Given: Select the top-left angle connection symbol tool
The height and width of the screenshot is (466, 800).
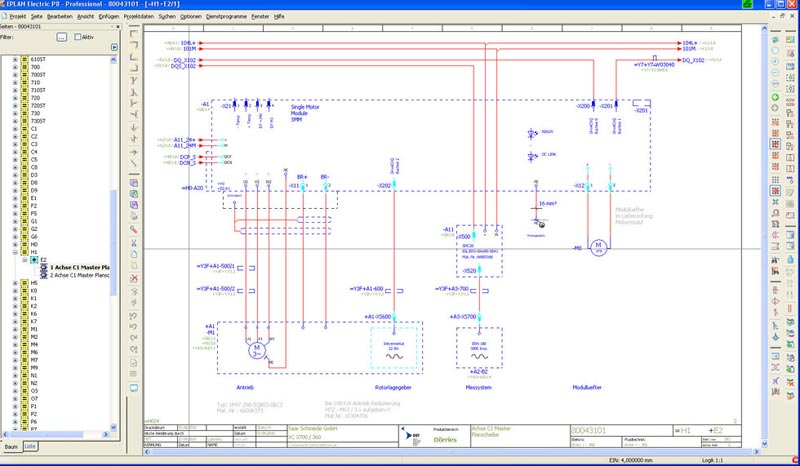Looking at the screenshot, I should click(x=134, y=35).
